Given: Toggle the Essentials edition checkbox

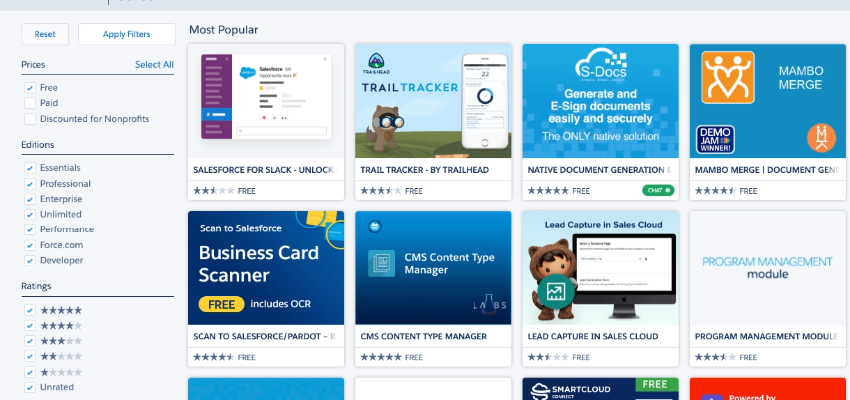Looking at the screenshot, I should click(30, 168).
